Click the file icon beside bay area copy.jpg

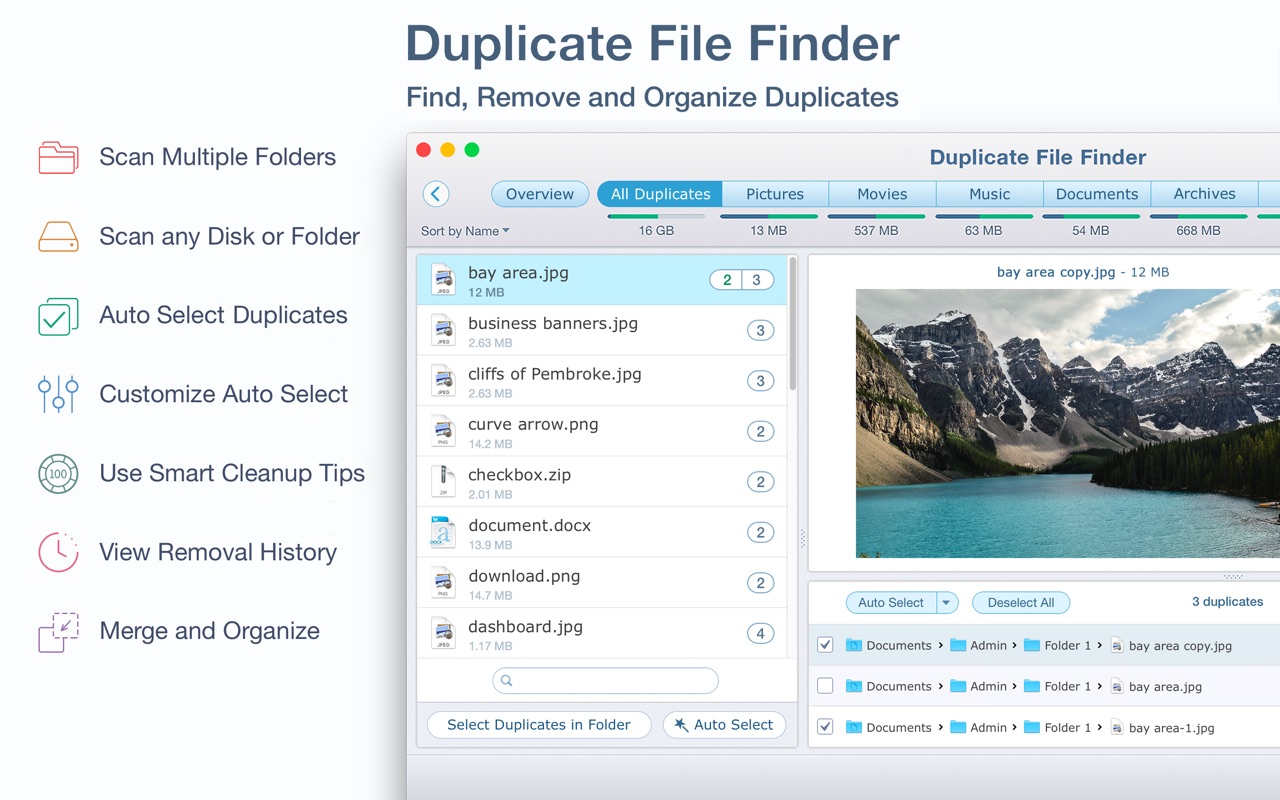point(1117,646)
